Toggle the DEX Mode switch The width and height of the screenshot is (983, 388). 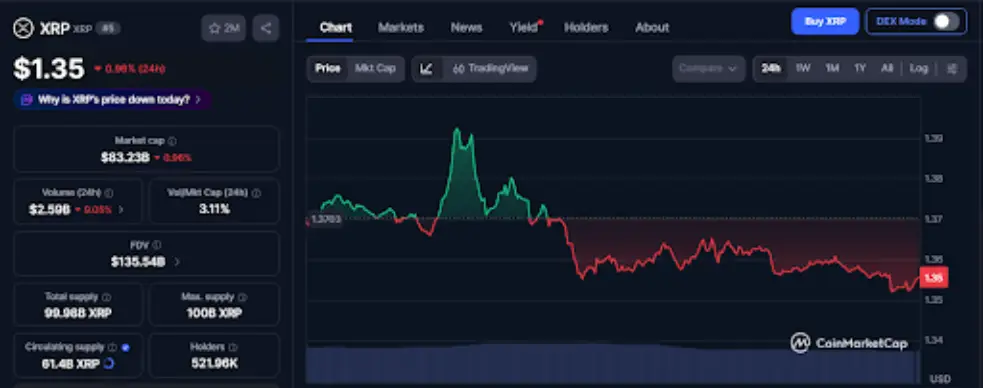click(x=946, y=21)
